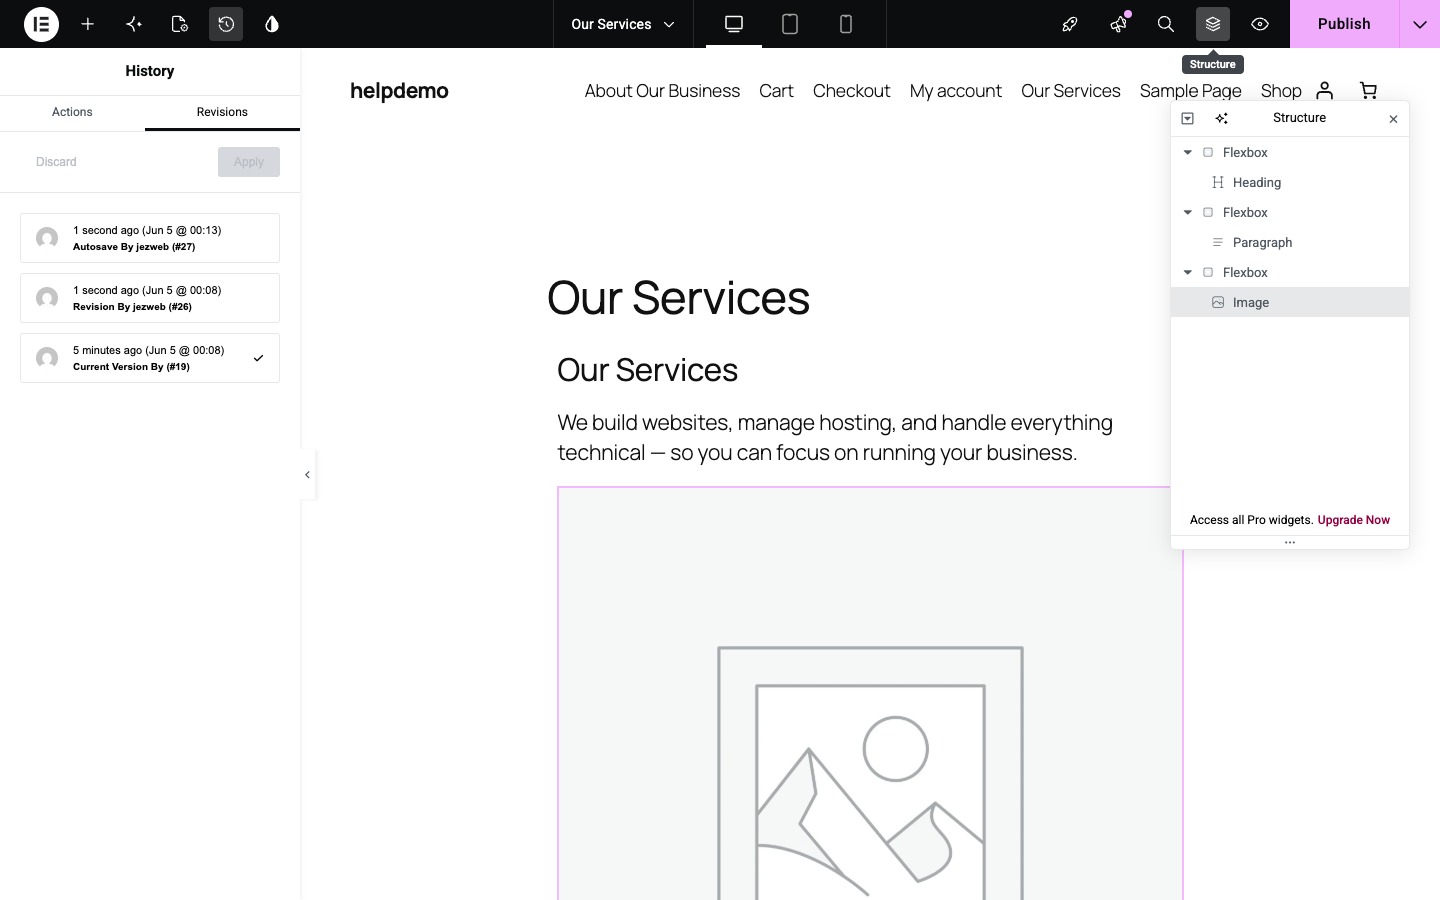Open the Cart menu link

776,91
